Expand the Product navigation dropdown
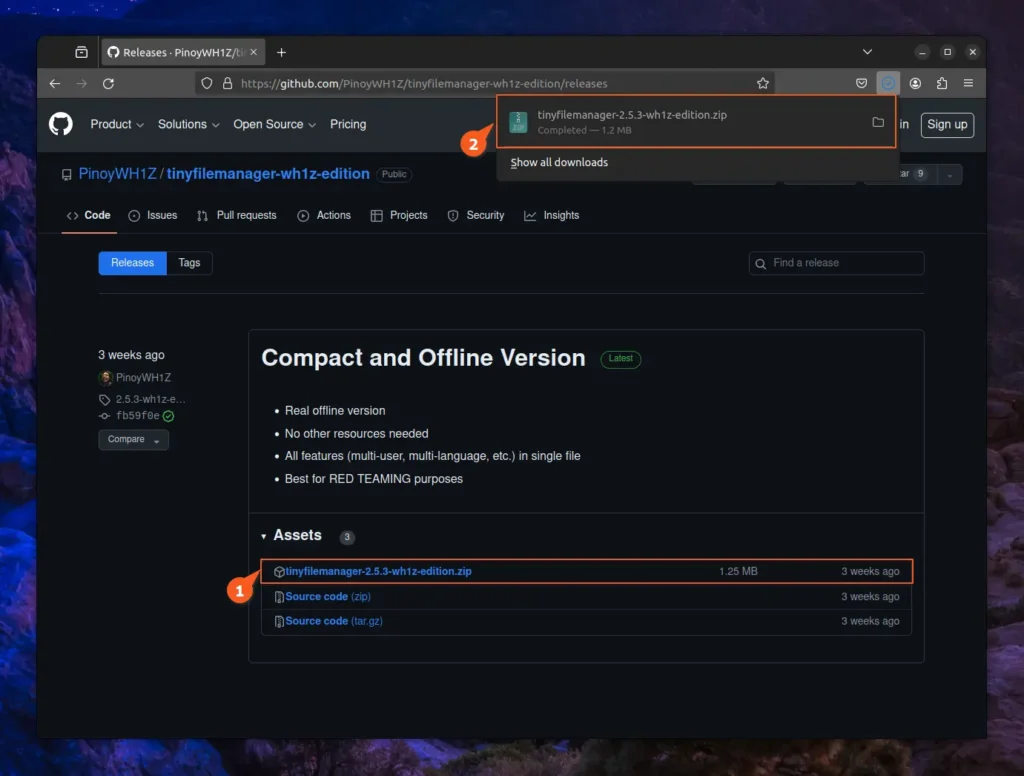 pos(117,124)
